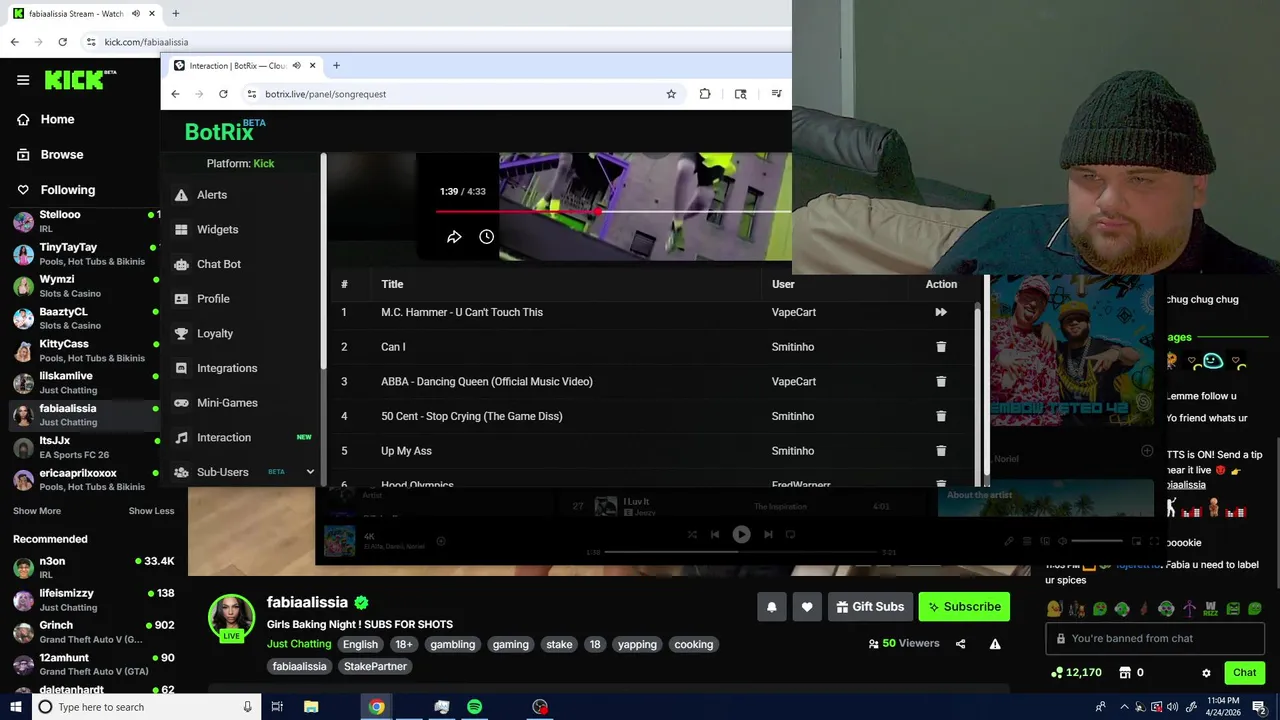The width and height of the screenshot is (1280, 720).
Task: Bookmark BotRix page with star icon
Action: click(671, 94)
